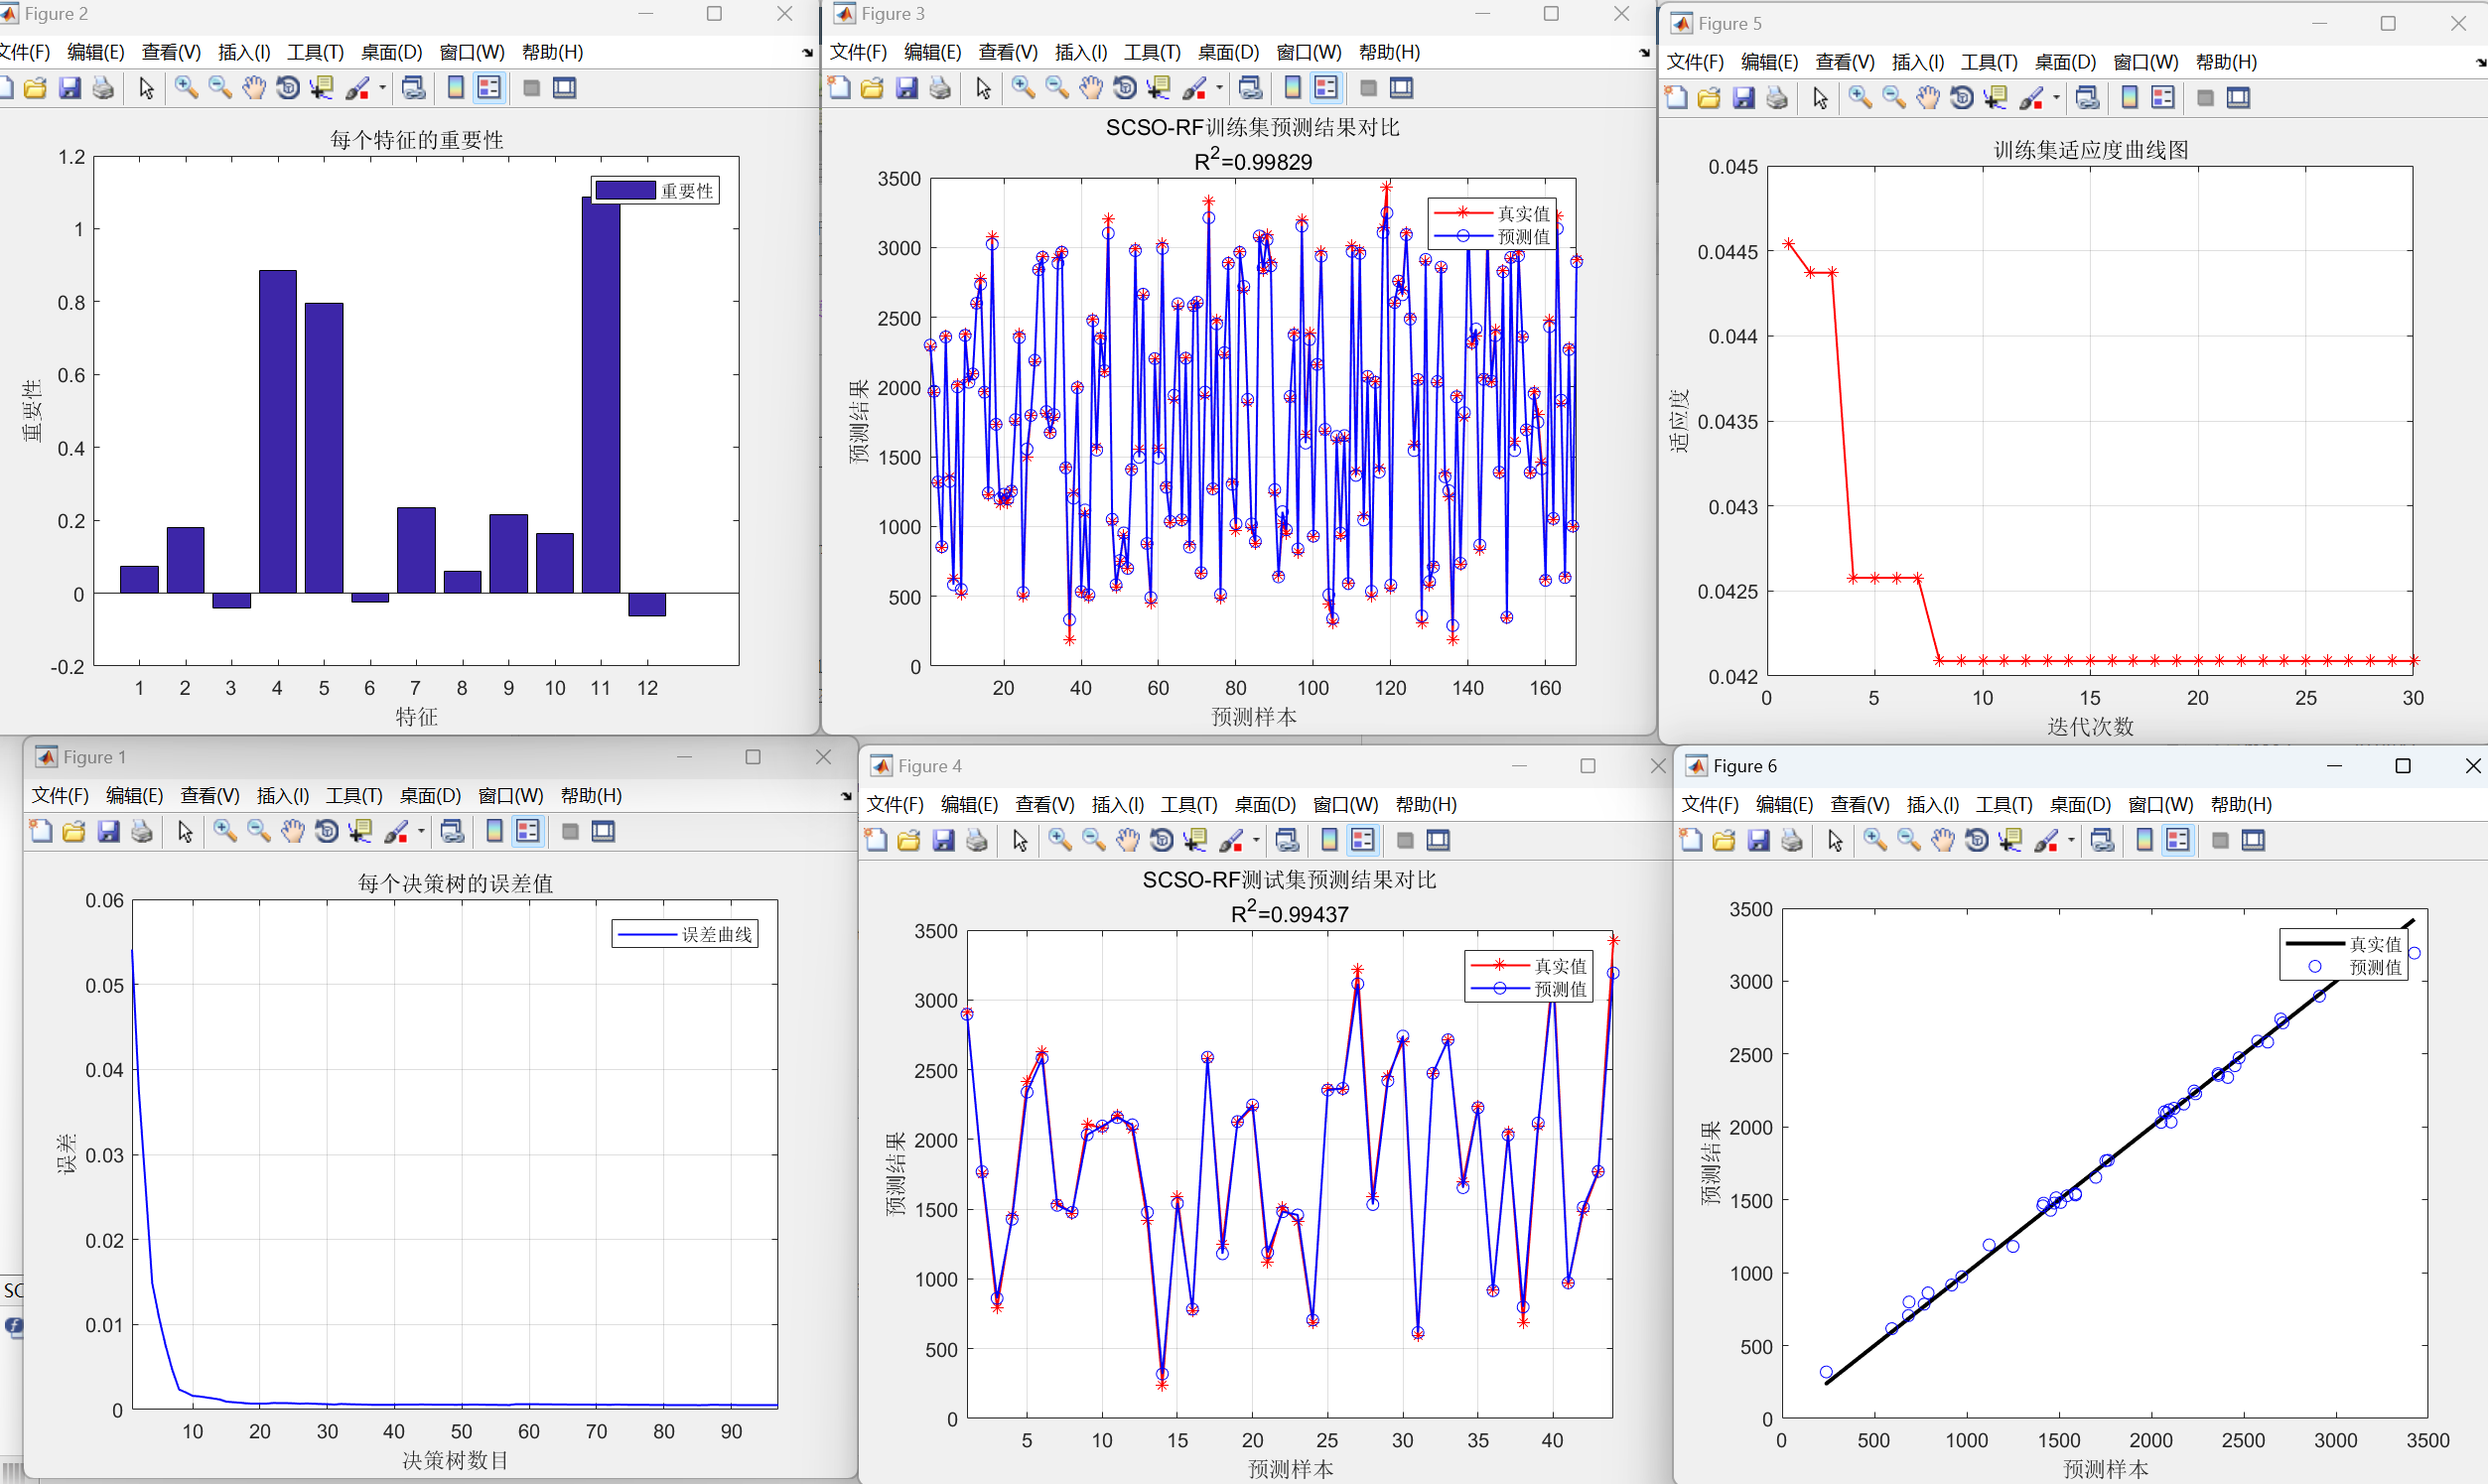2488x1484 pixels.
Task: Click the Print icon in Figure 2 toolbar
Action: pyautogui.click(x=103, y=88)
